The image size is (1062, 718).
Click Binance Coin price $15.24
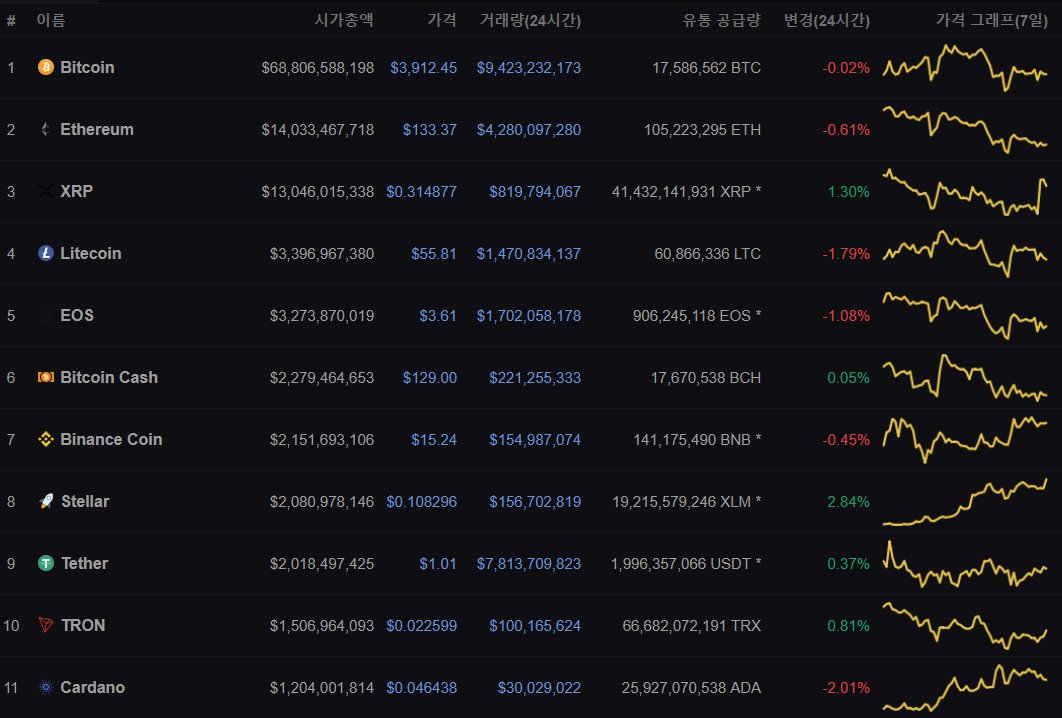click(433, 440)
